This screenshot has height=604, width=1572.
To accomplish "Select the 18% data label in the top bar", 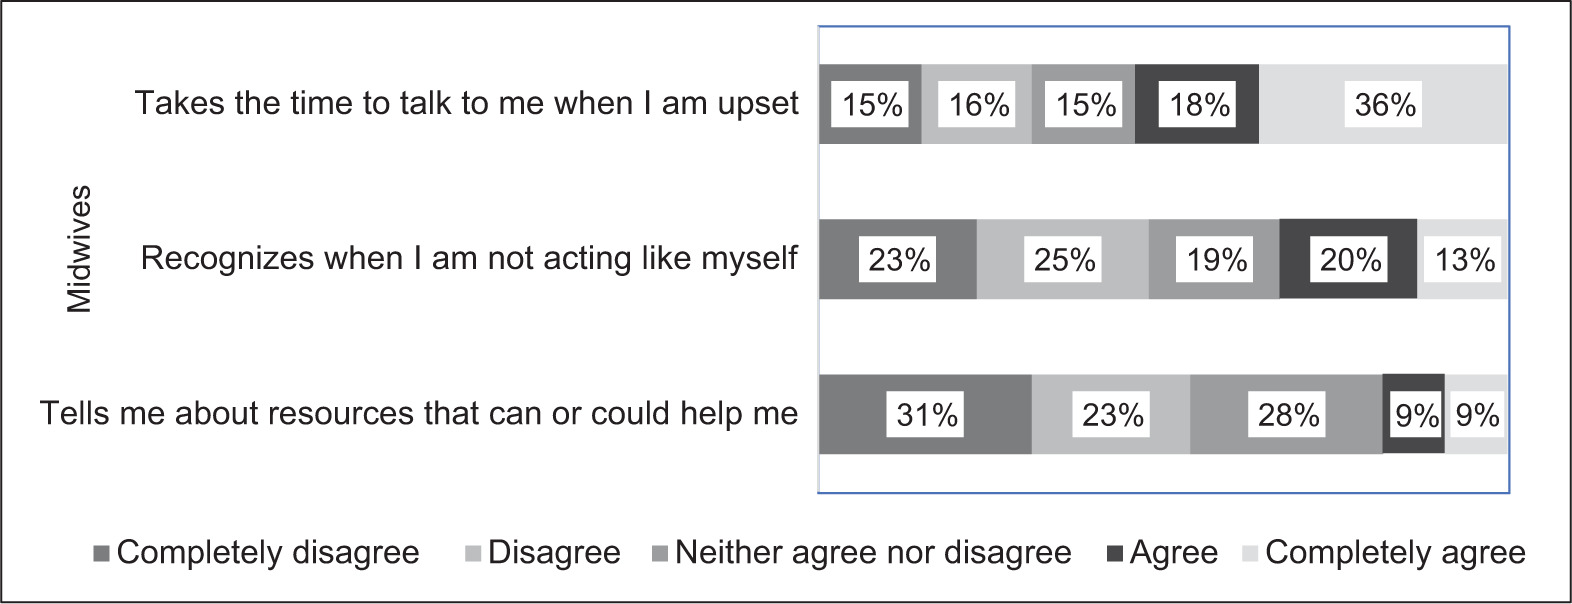I will (x=1198, y=104).
